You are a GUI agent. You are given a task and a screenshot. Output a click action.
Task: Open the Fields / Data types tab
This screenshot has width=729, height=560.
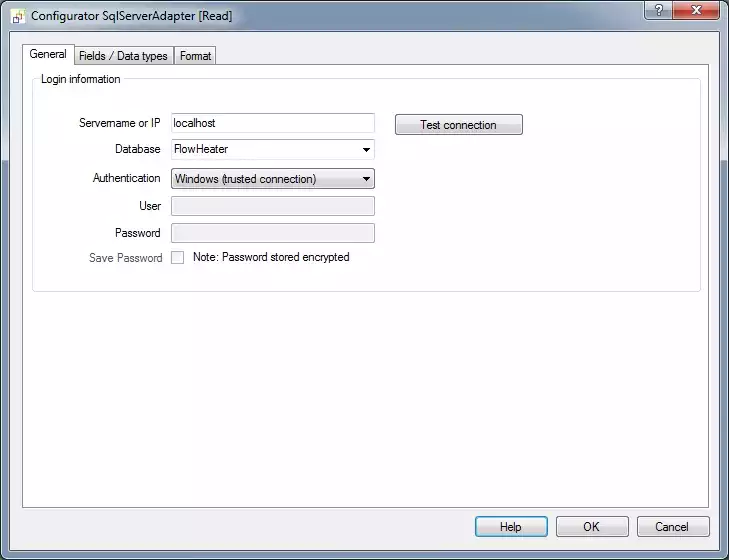[x=123, y=56]
